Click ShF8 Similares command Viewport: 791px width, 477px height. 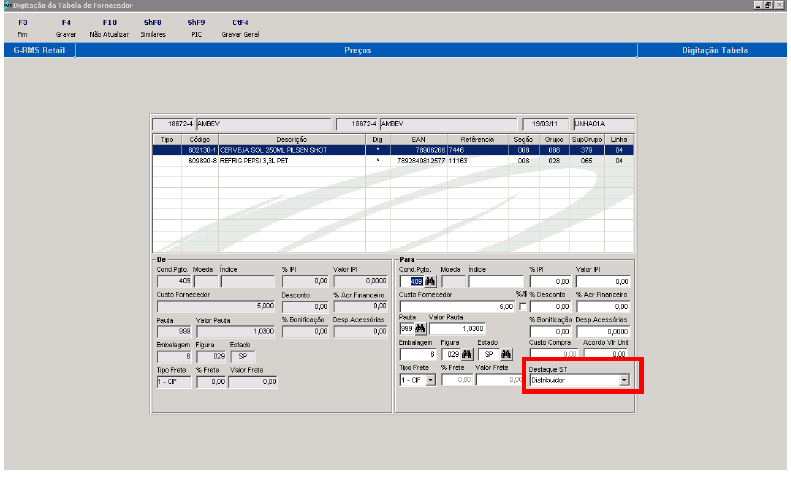(x=153, y=28)
